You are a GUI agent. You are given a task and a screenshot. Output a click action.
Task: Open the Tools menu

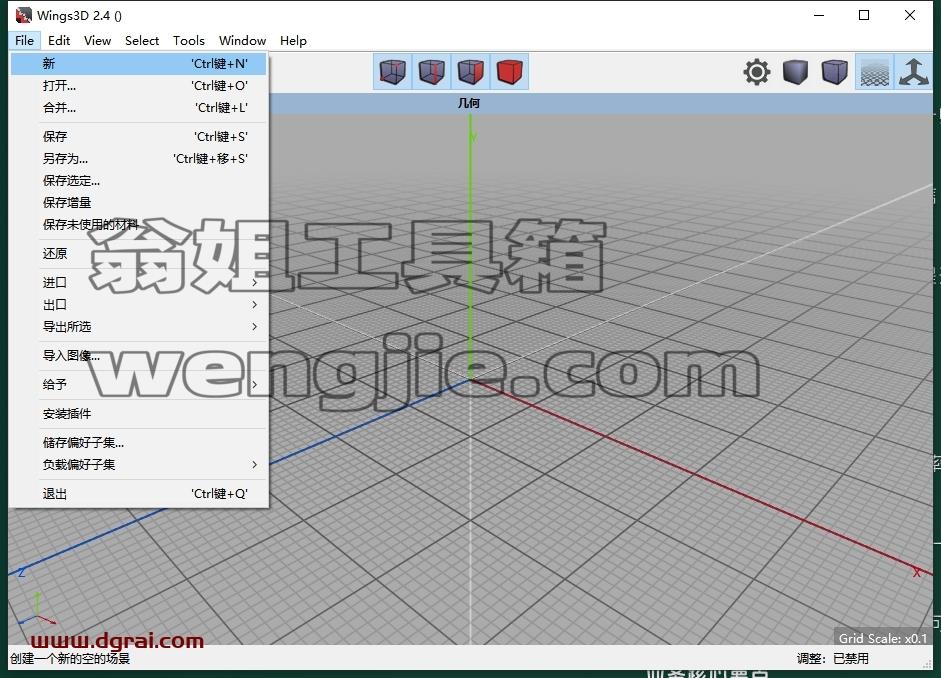tap(188, 41)
